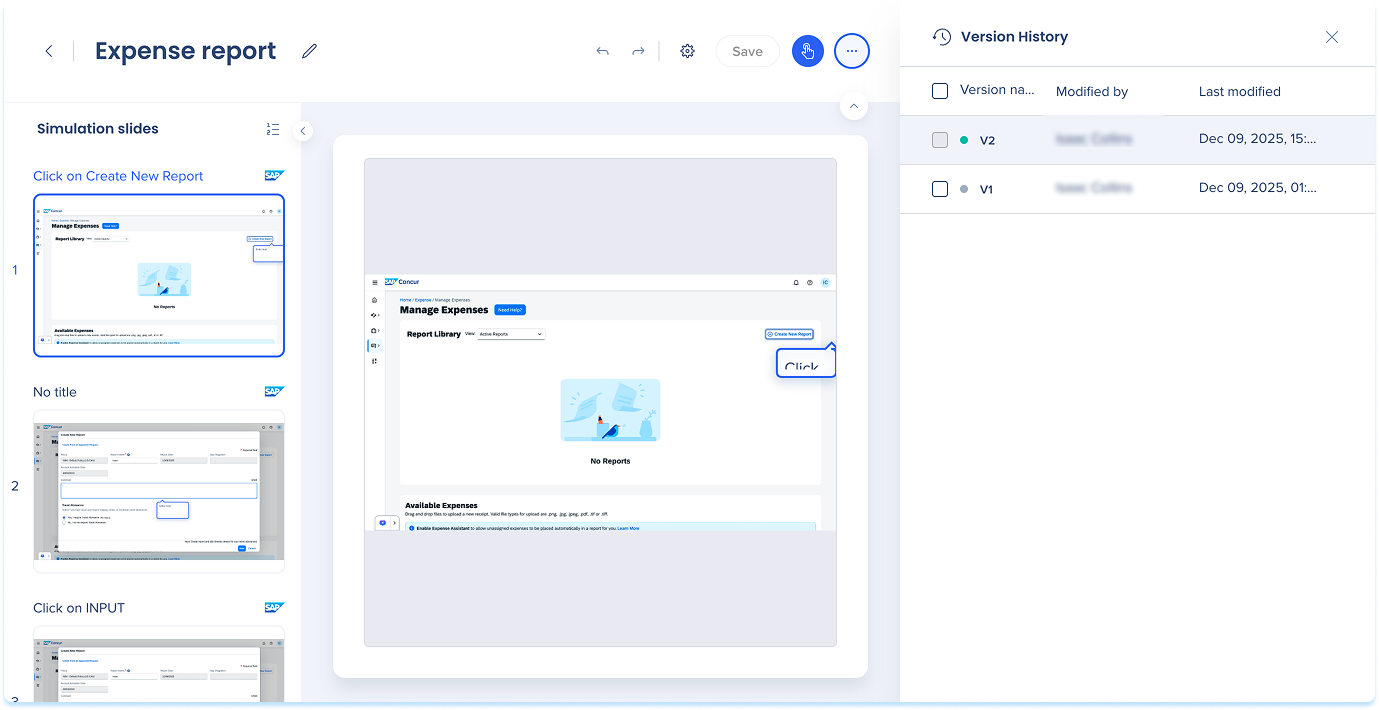Click the slide list view icon
Viewport: 1379px width, 710px height.
[x=273, y=129]
